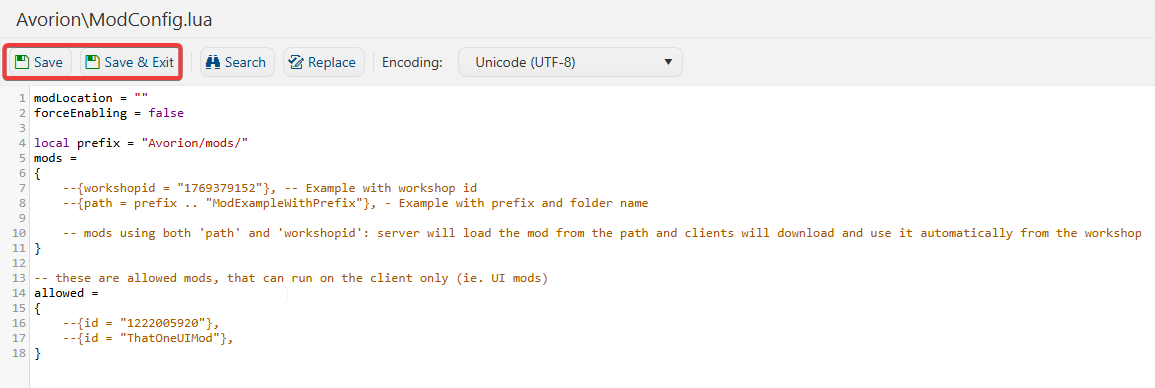This screenshot has height=388, width=1155.
Task: Click the Save & Exit floppy icon
Action: tap(92, 62)
